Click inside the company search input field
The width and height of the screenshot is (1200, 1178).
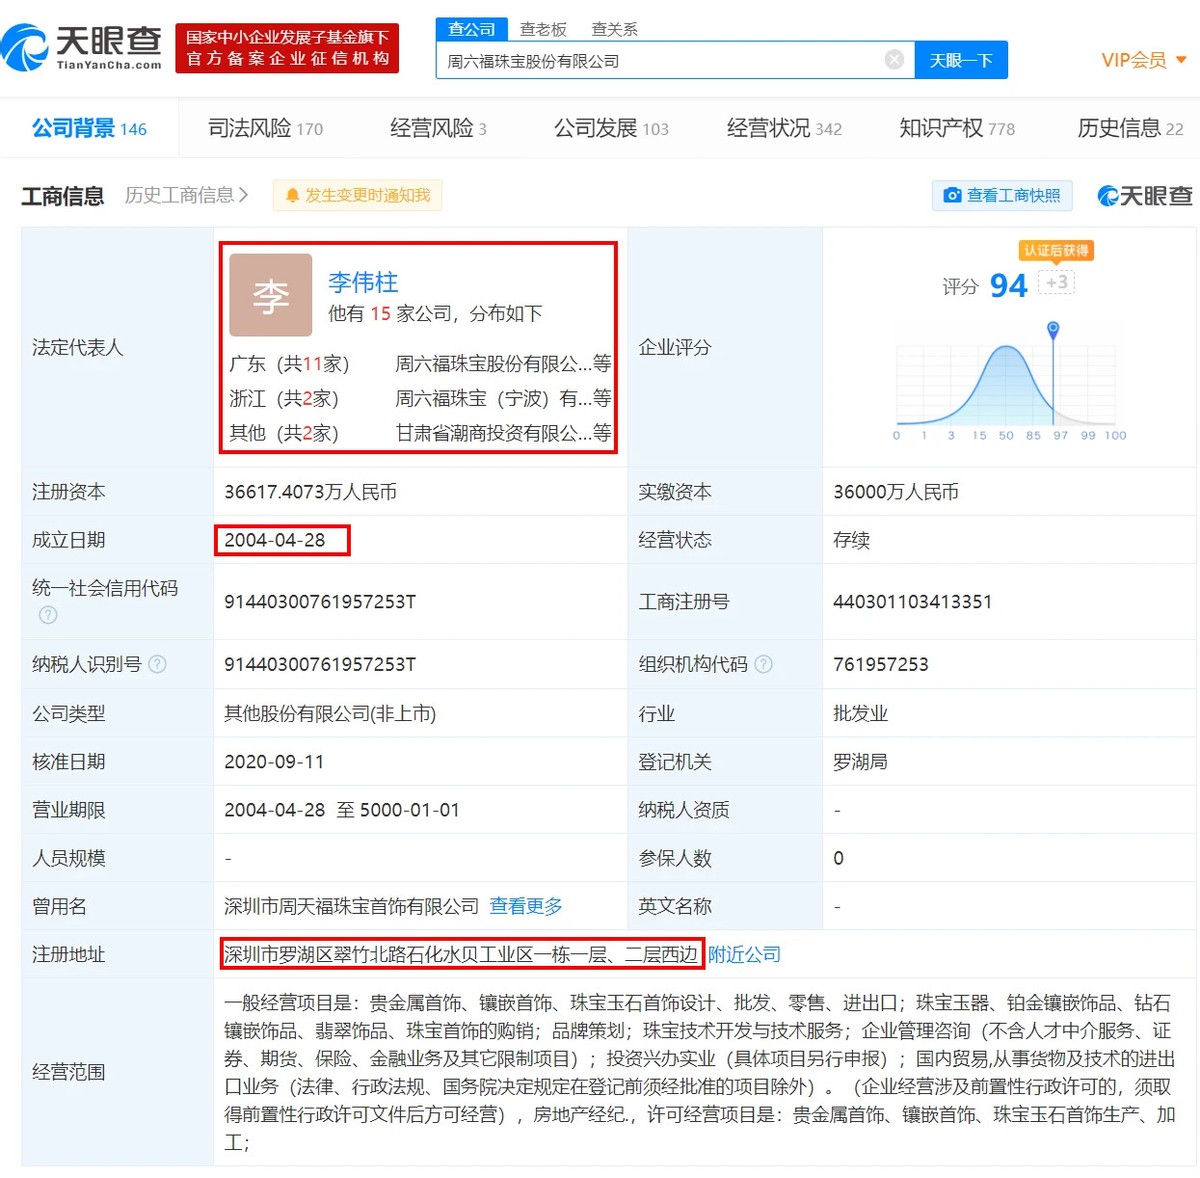tap(650, 60)
